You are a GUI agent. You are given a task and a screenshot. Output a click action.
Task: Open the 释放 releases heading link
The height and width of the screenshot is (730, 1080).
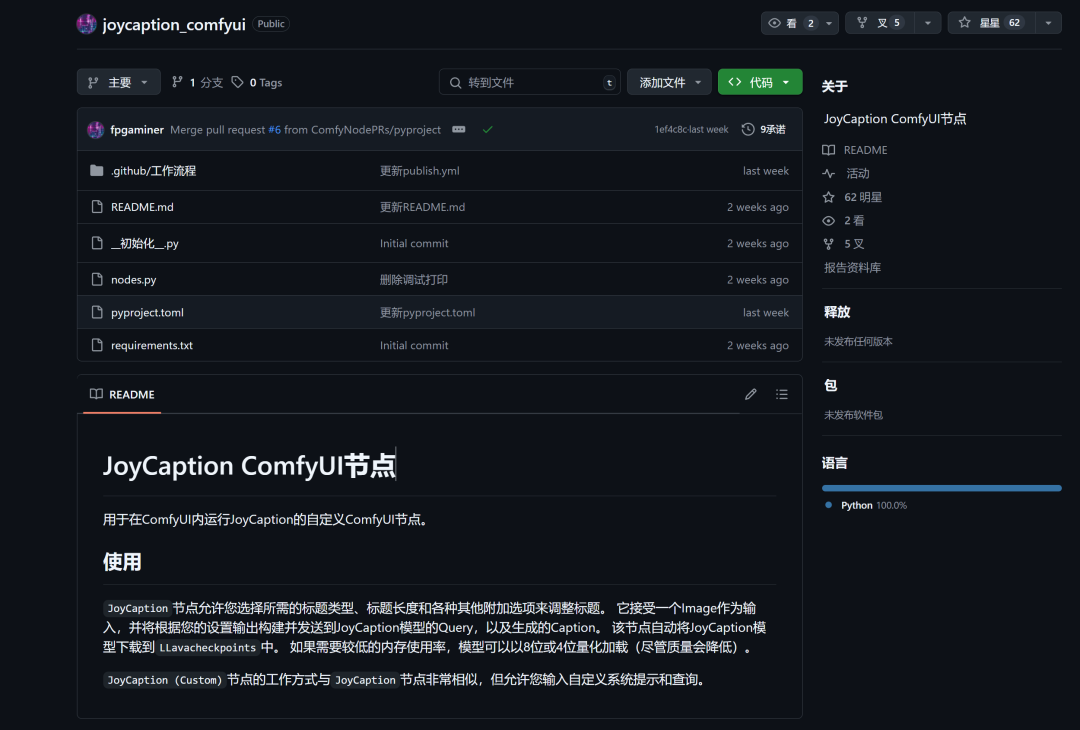837,312
